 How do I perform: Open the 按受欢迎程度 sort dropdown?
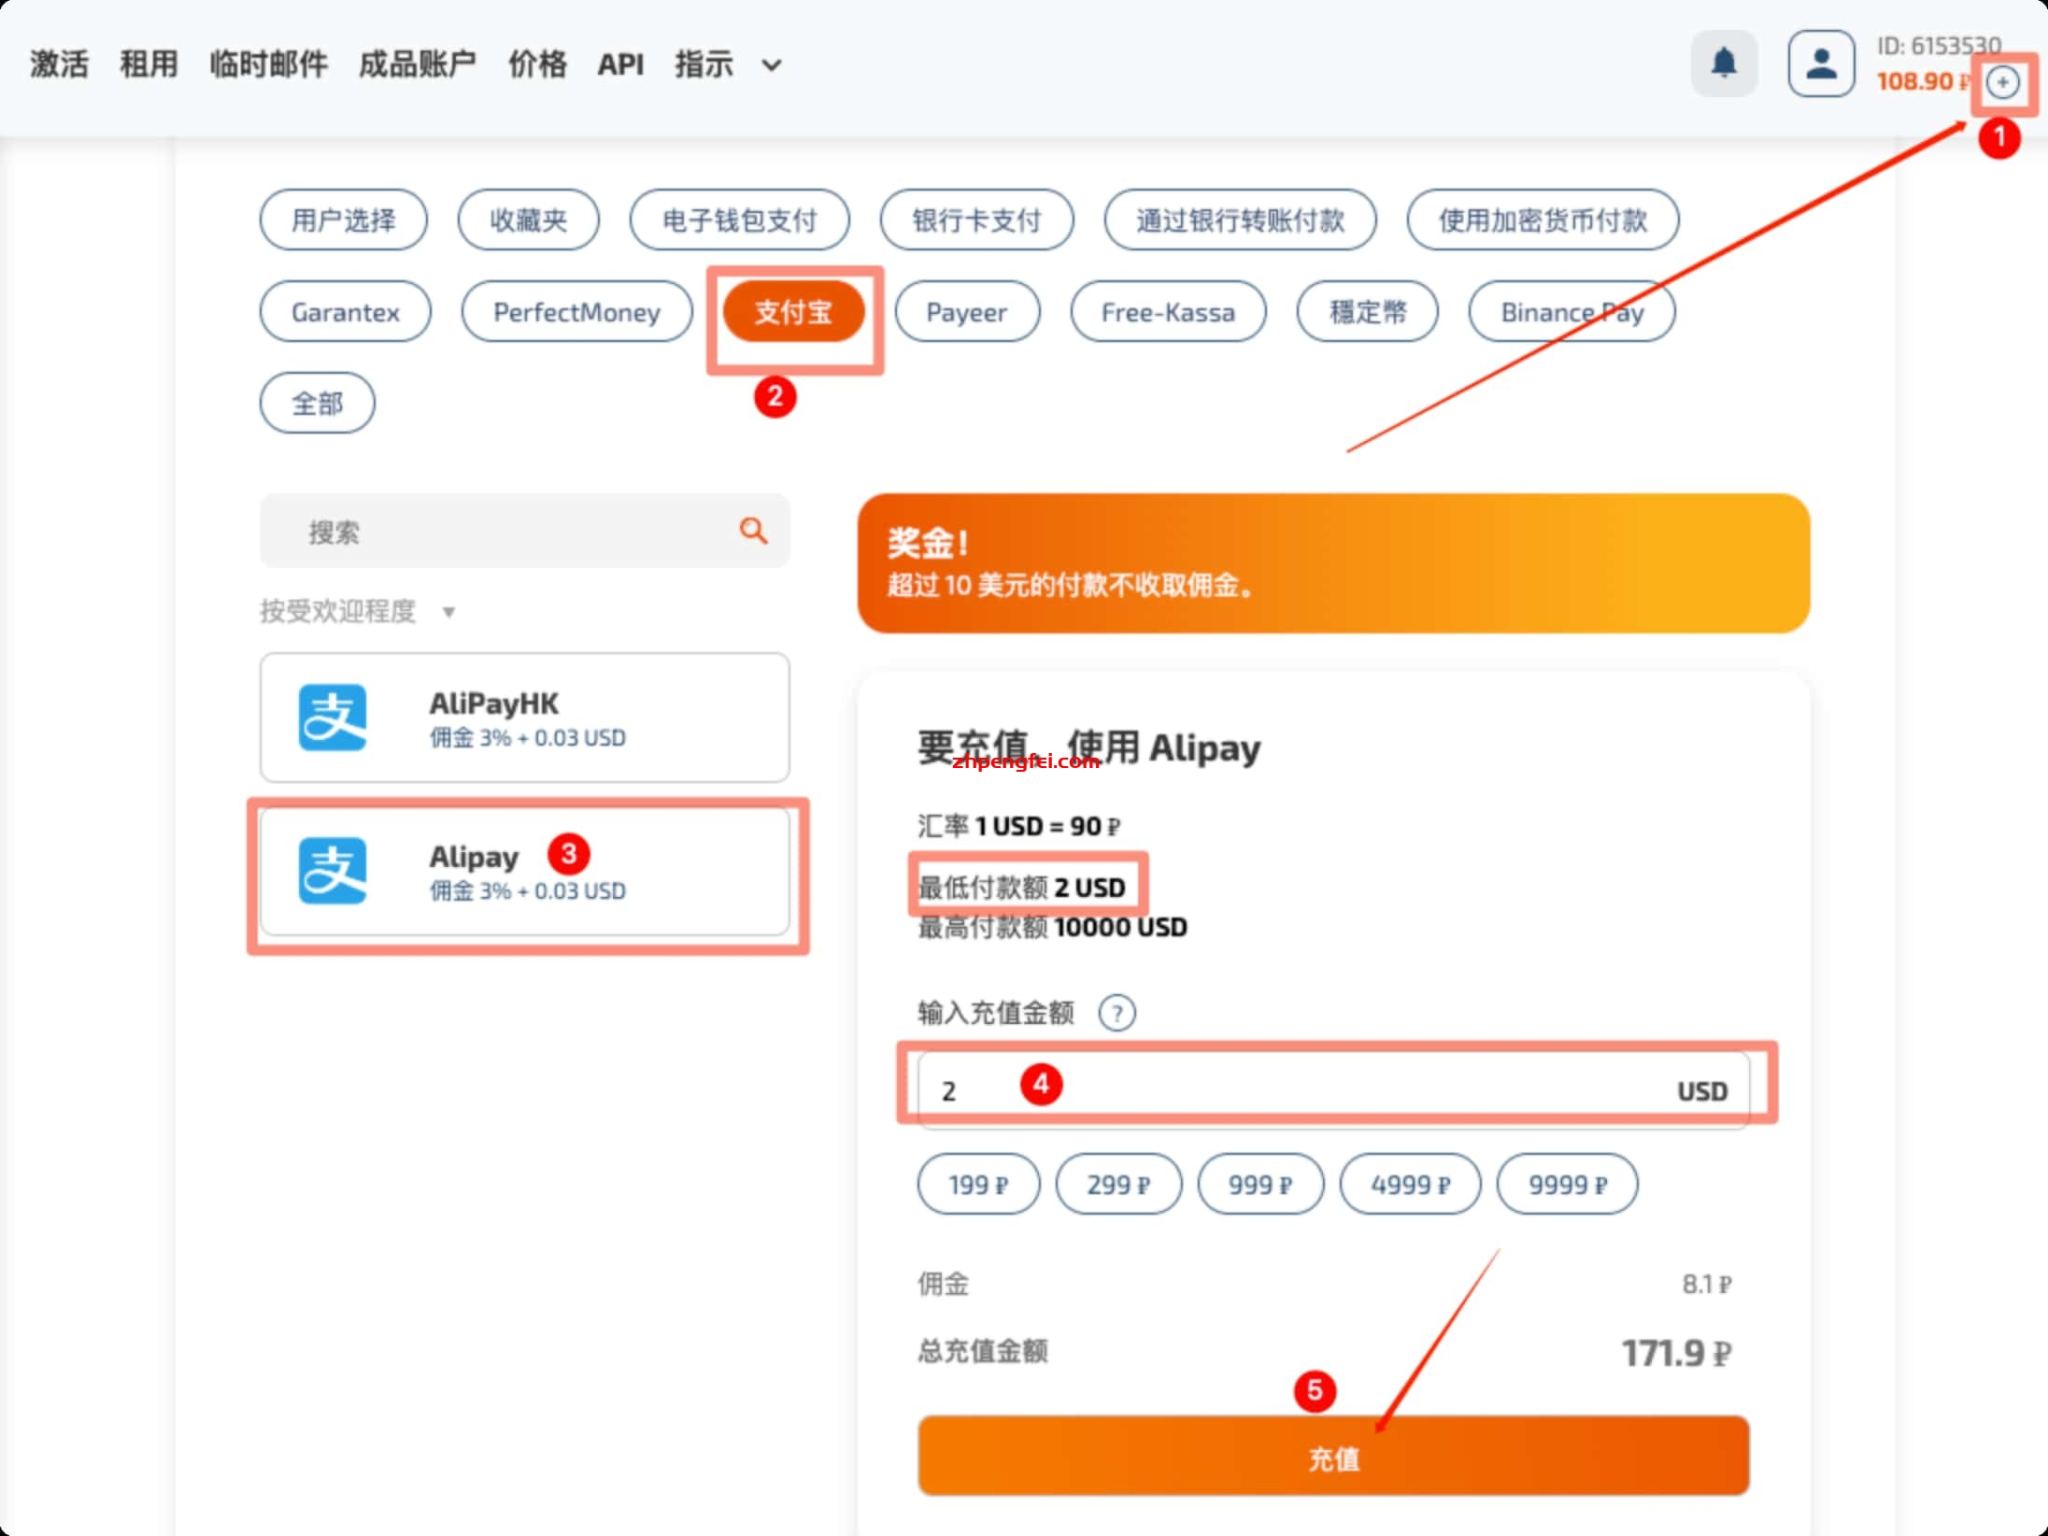(357, 611)
